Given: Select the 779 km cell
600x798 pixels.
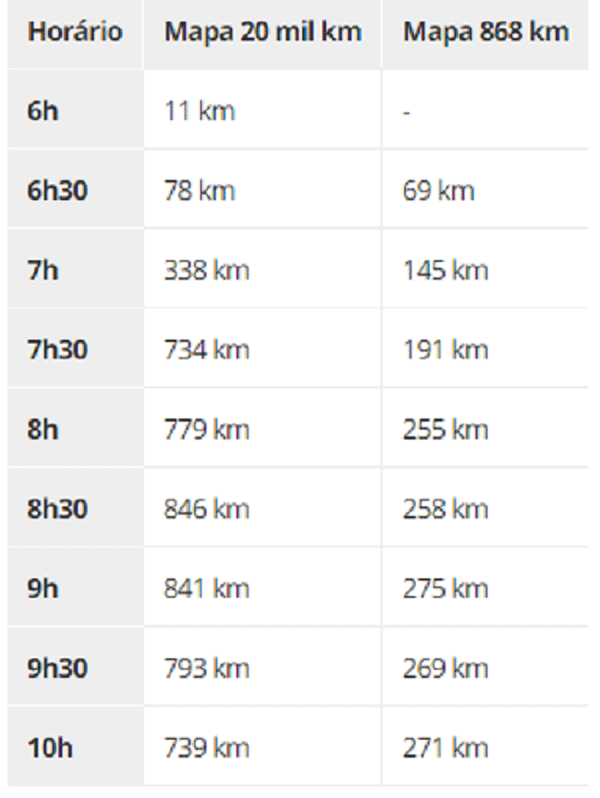Looking at the screenshot, I should click(207, 430).
